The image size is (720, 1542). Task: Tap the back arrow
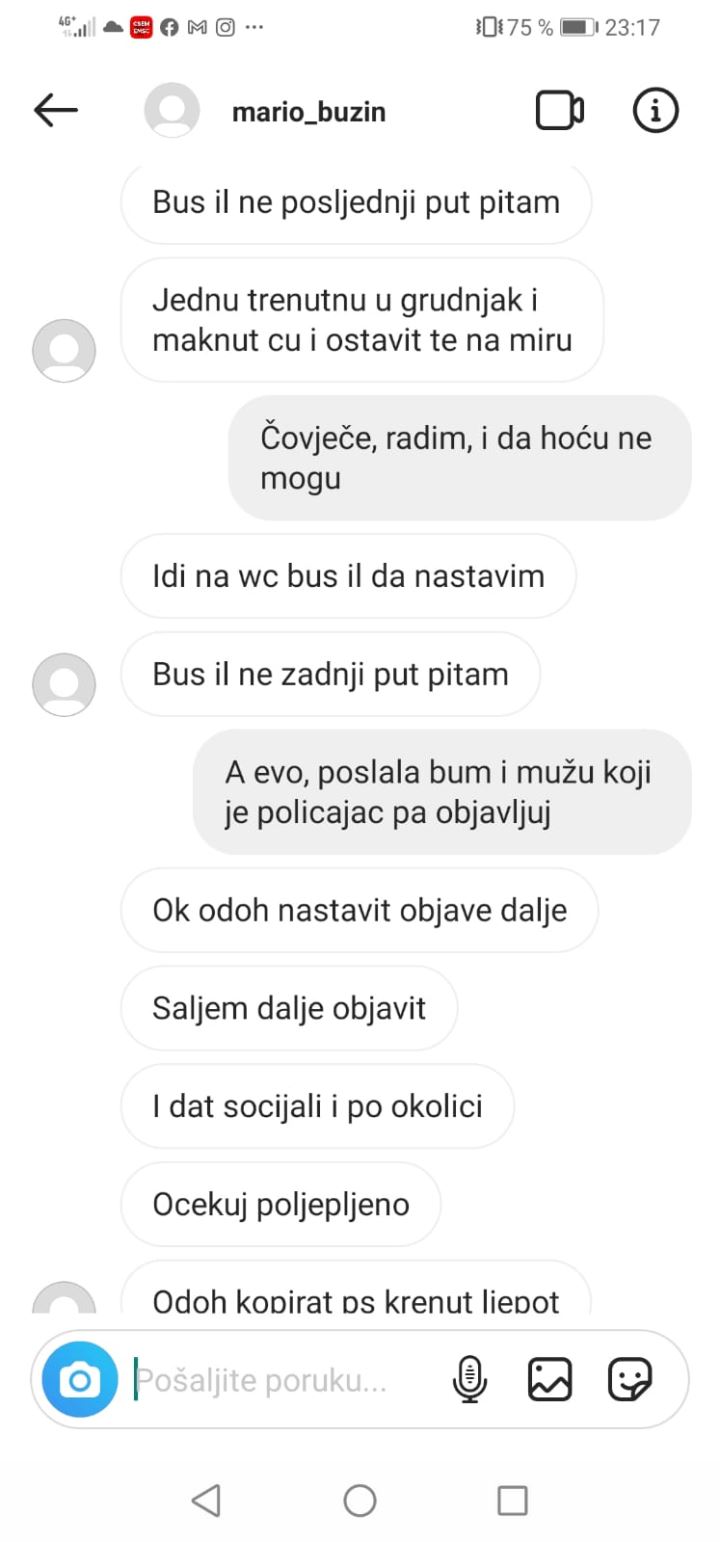[x=55, y=111]
